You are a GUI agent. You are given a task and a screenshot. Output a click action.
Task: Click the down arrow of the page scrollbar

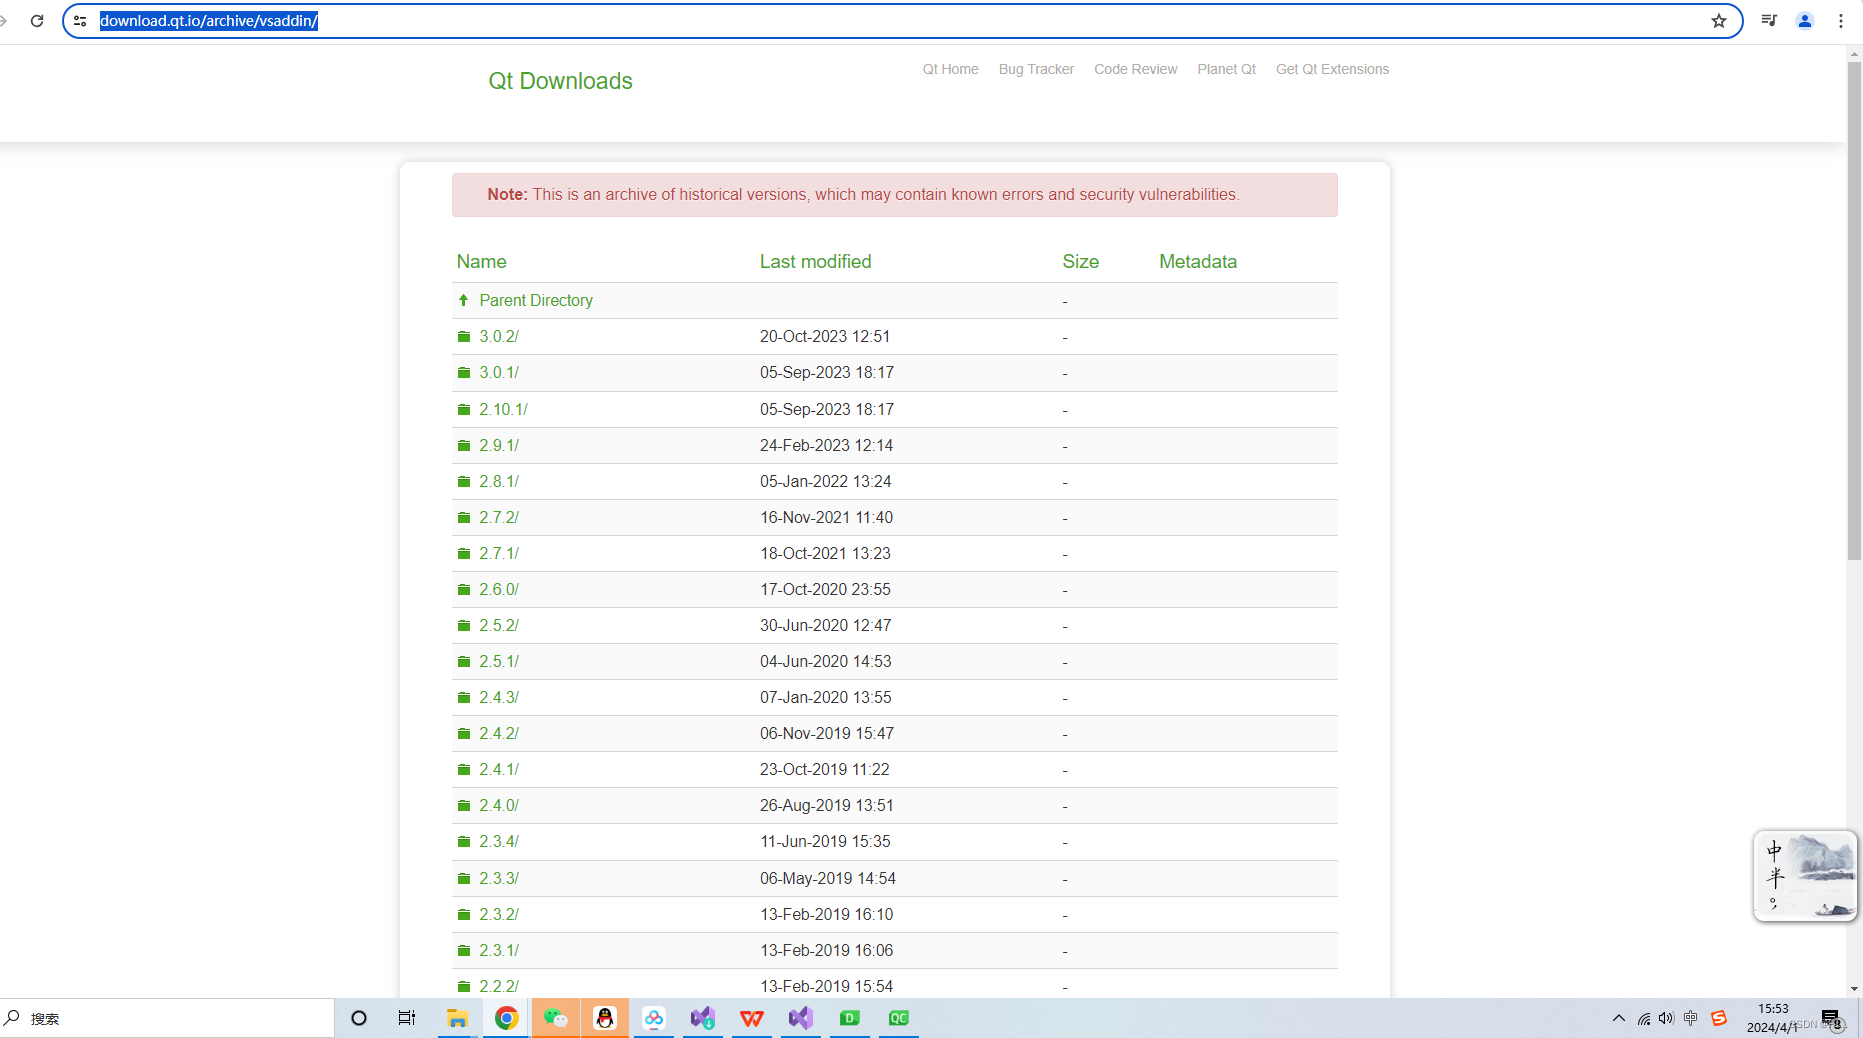(1854, 989)
